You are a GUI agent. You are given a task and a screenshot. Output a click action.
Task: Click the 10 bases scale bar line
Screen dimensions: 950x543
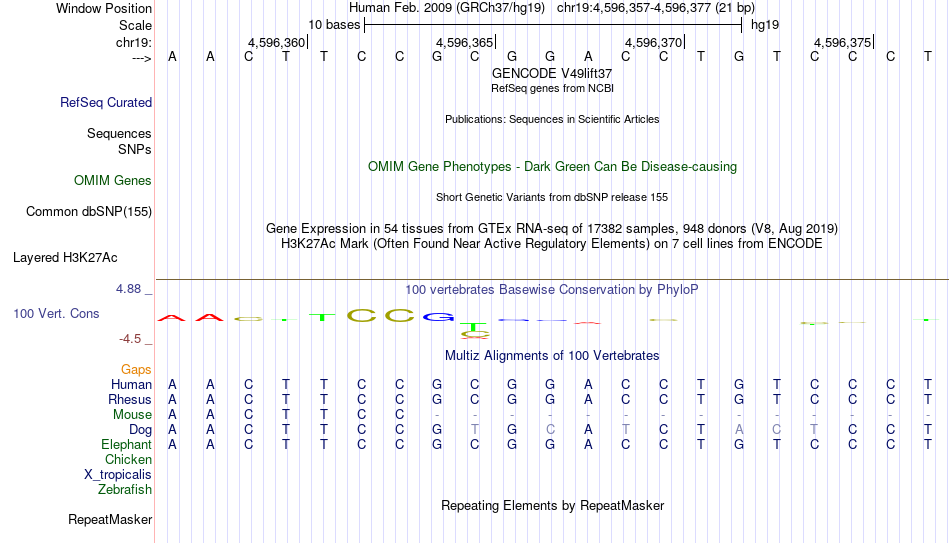pos(553,25)
